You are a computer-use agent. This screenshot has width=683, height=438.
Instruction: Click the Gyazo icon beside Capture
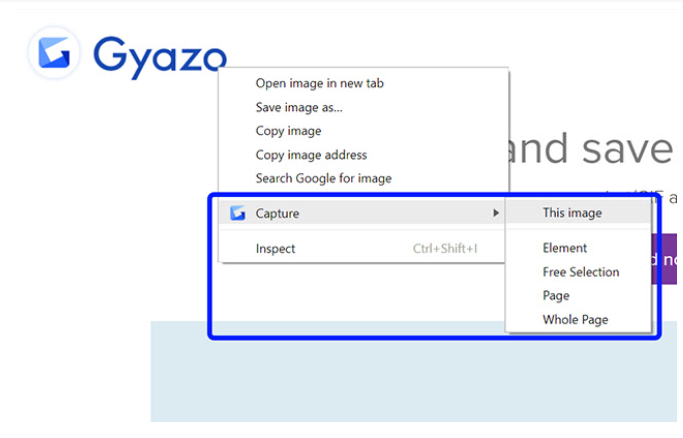pos(238,213)
